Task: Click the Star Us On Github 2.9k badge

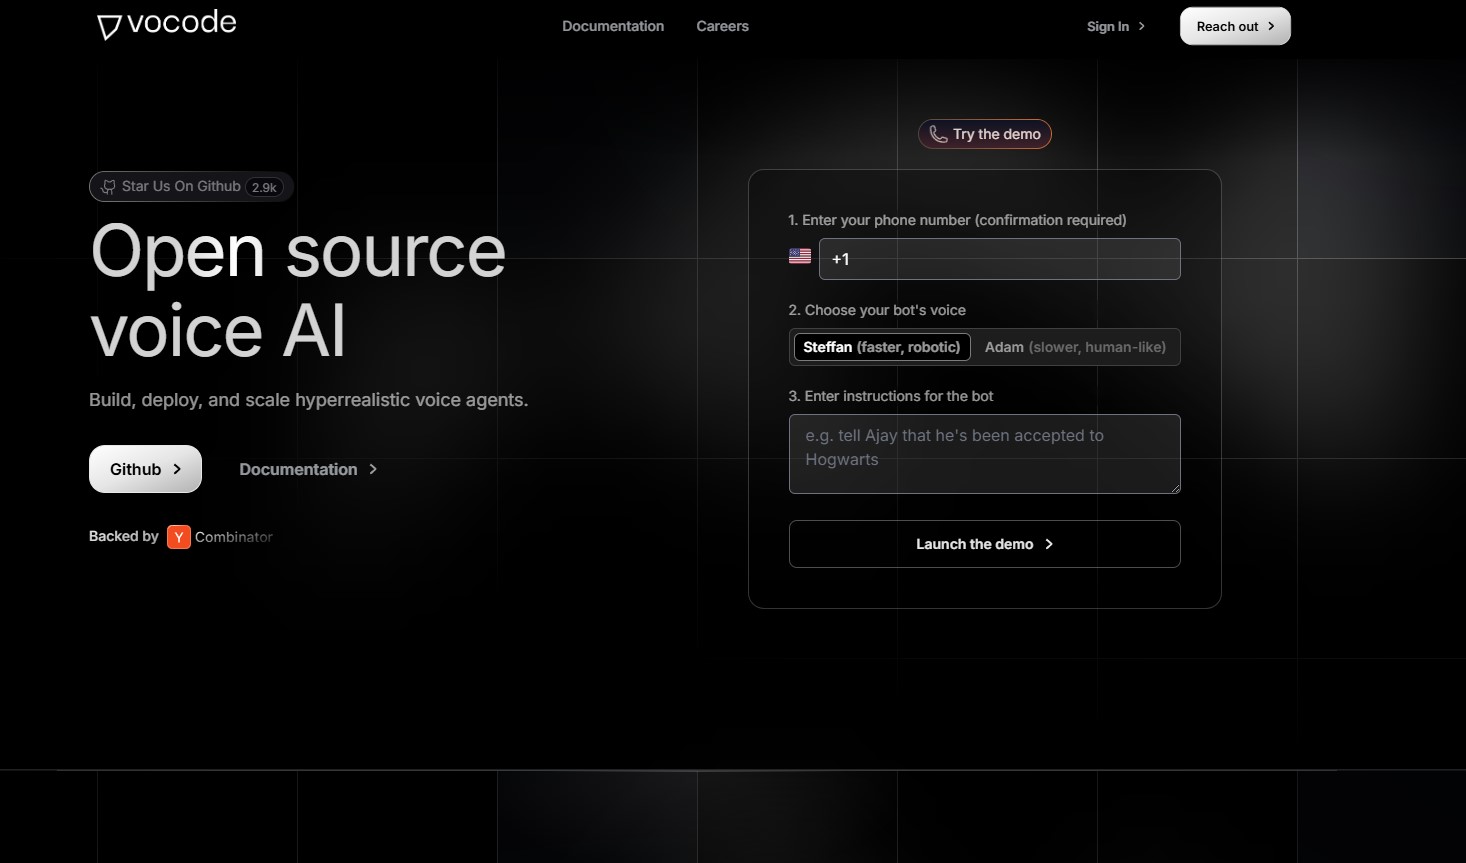Action: 190,186
